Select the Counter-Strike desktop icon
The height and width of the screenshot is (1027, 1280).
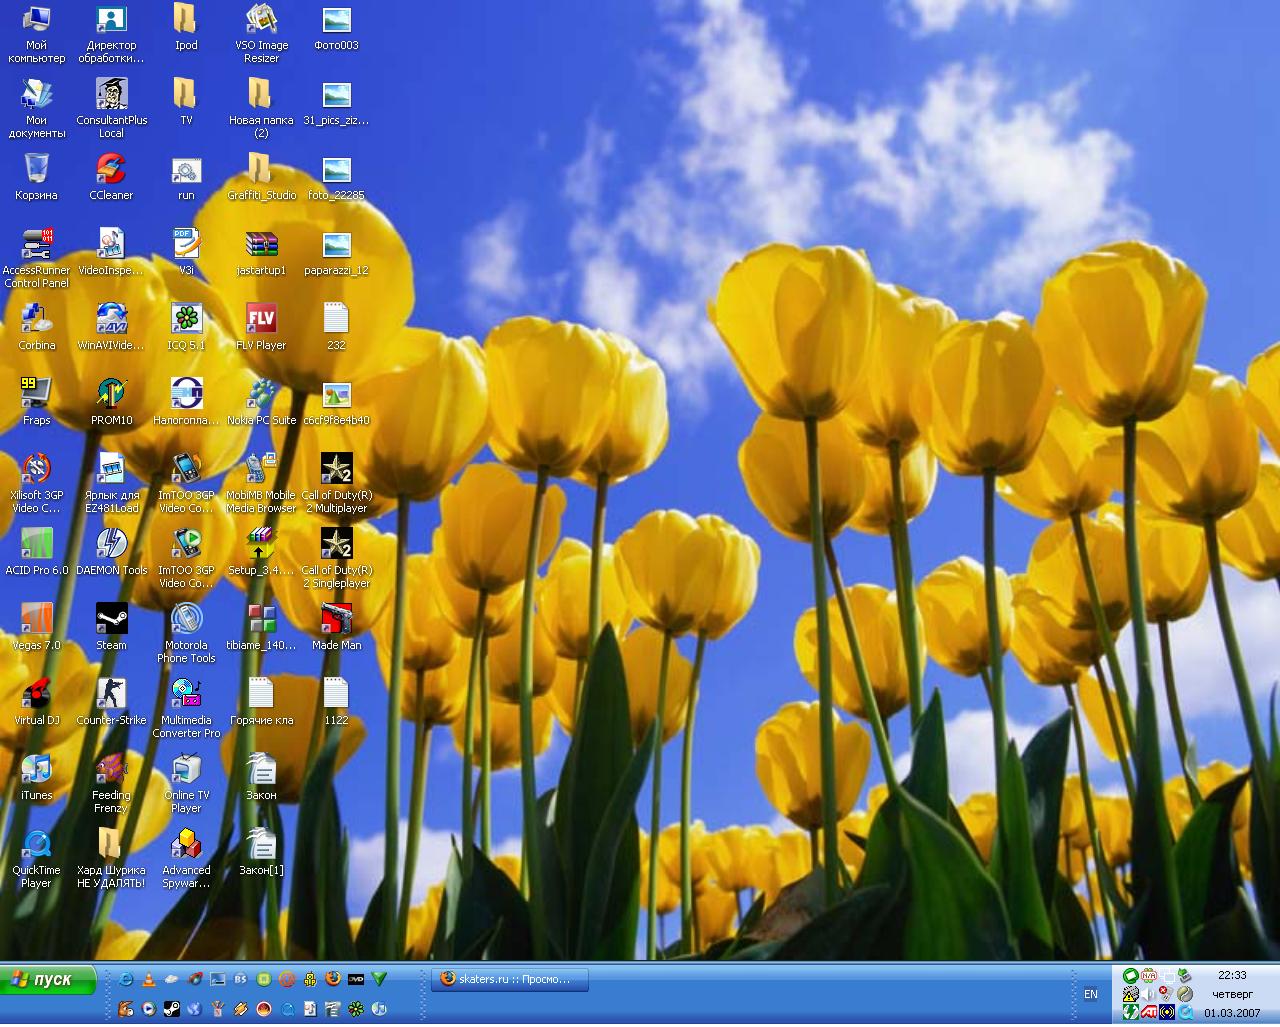click(x=111, y=696)
